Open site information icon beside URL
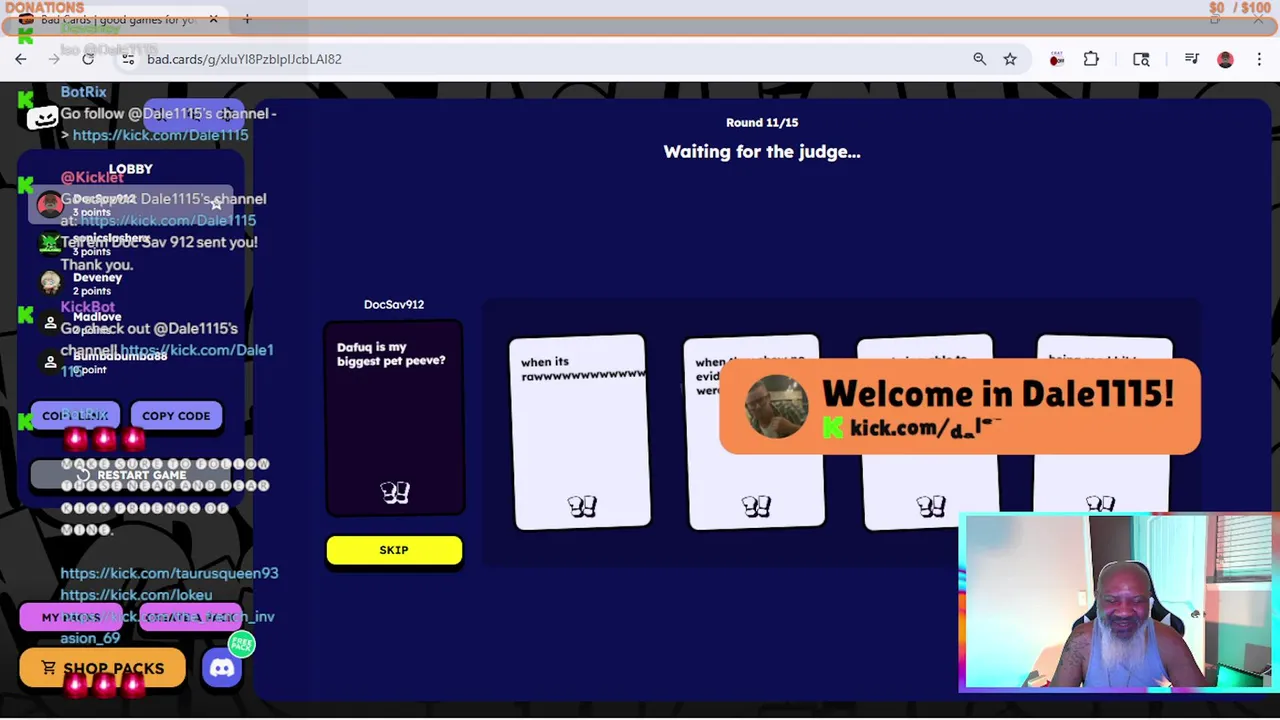1280x720 pixels. click(128, 59)
